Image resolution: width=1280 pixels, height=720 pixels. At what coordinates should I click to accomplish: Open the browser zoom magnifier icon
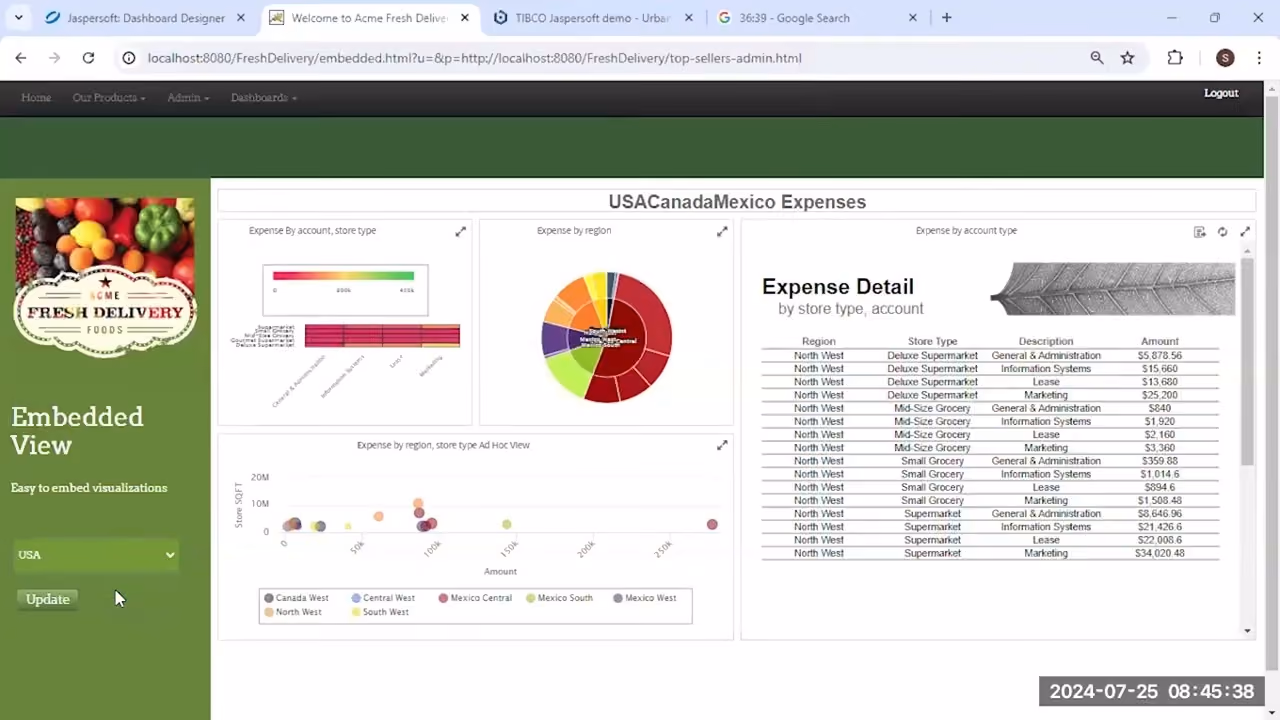(x=1097, y=58)
